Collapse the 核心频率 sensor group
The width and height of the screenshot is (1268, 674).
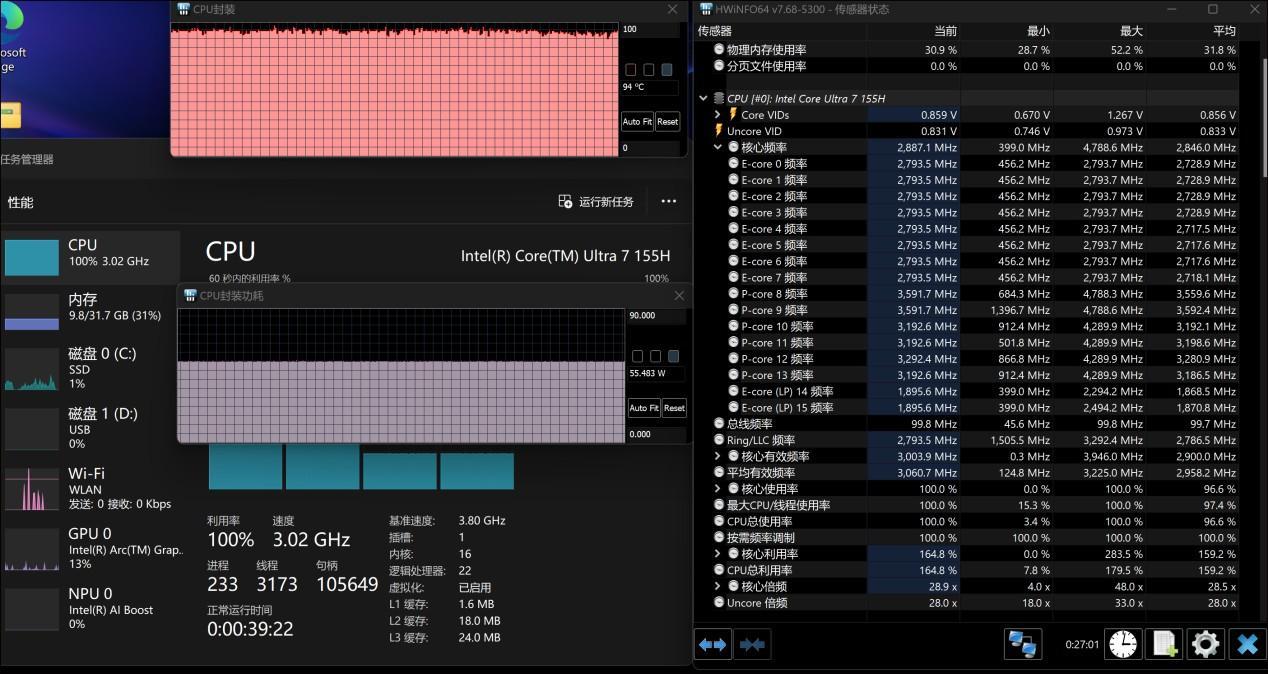pos(717,147)
